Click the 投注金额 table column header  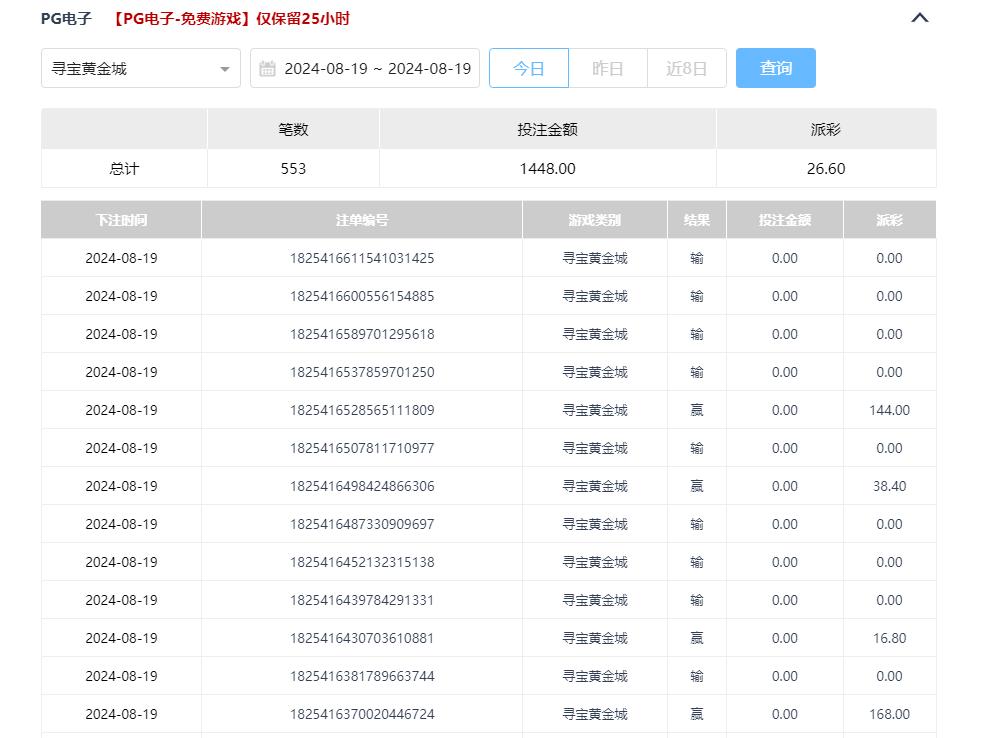click(784, 220)
